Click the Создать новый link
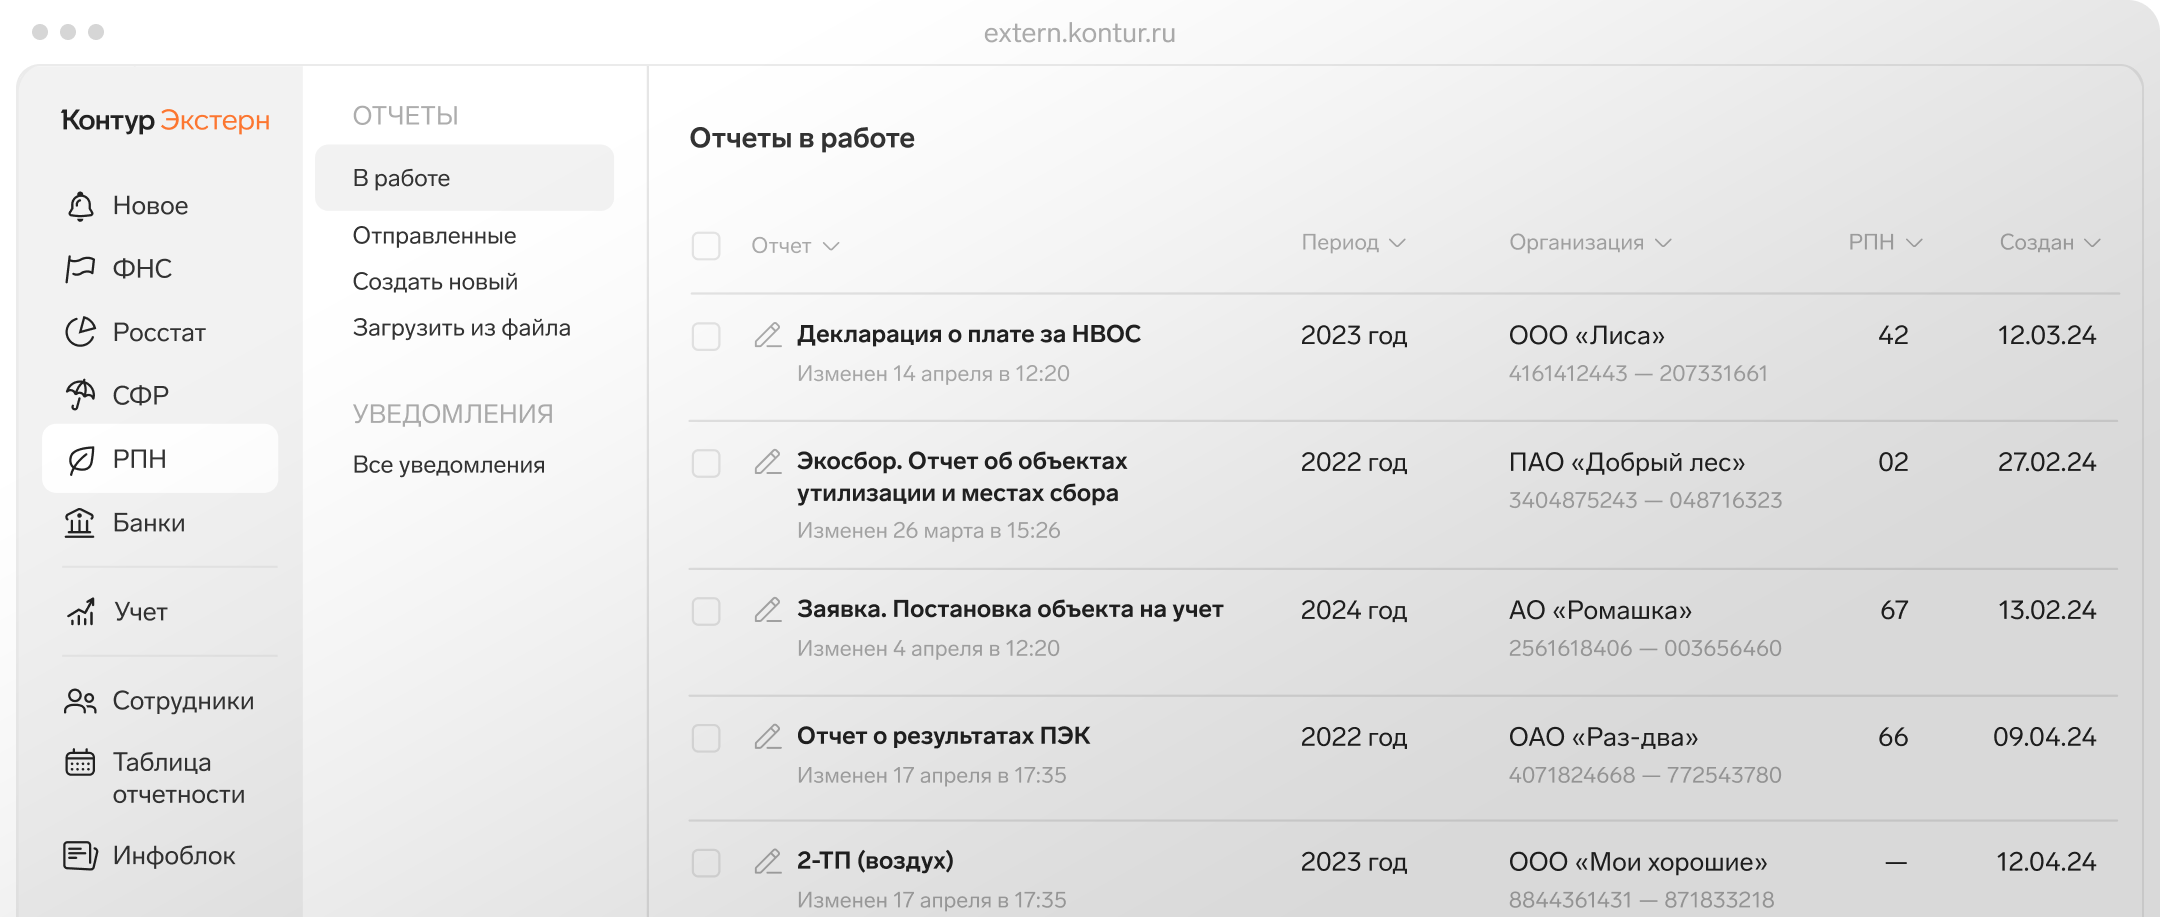The width and height of the screenshot is (2160, 917). [435, 282]
